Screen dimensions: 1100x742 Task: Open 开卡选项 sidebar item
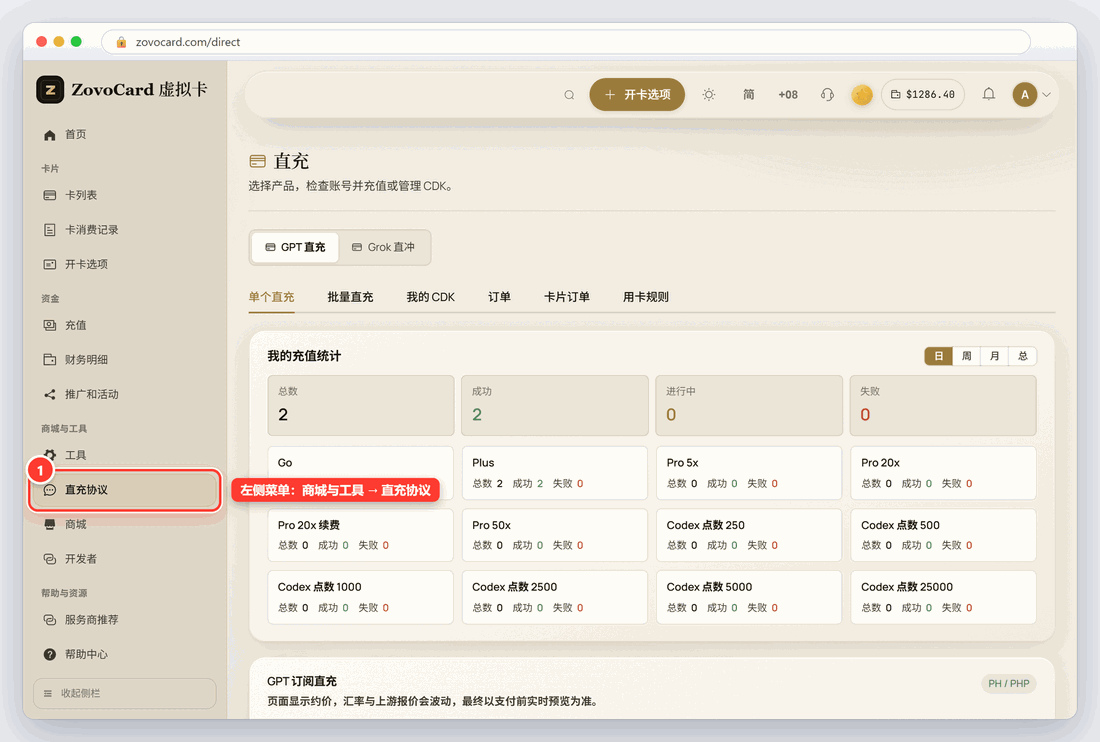point(123,264)
